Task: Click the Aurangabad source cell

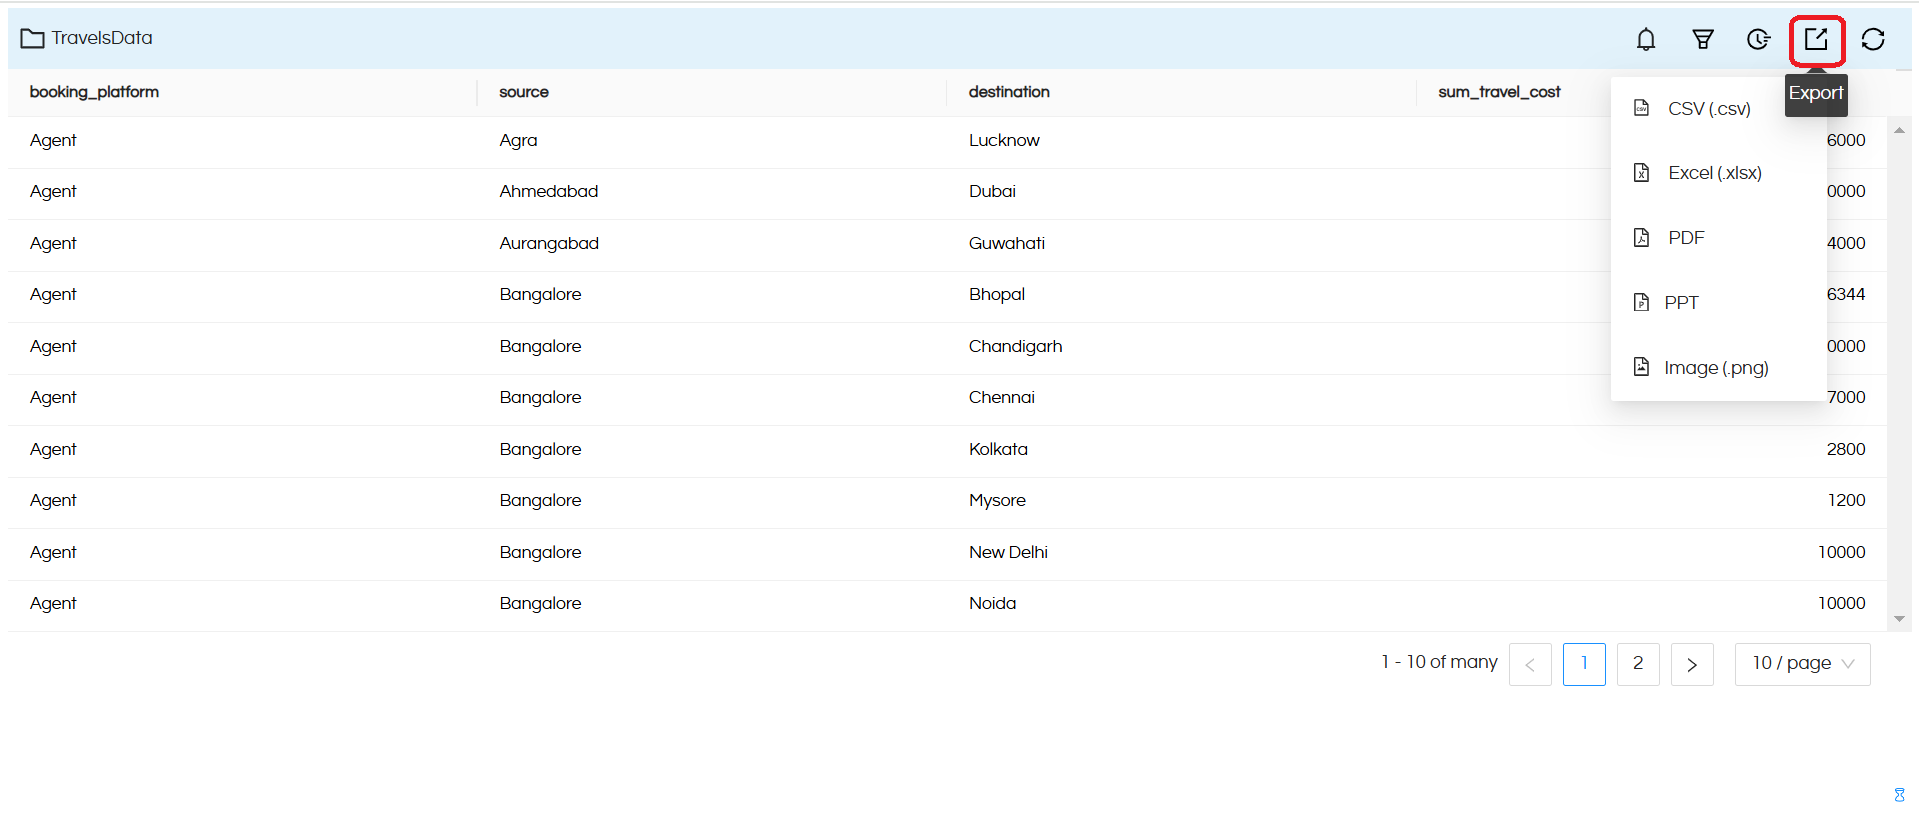Action: pyautogui.click(x=549, y=244)
